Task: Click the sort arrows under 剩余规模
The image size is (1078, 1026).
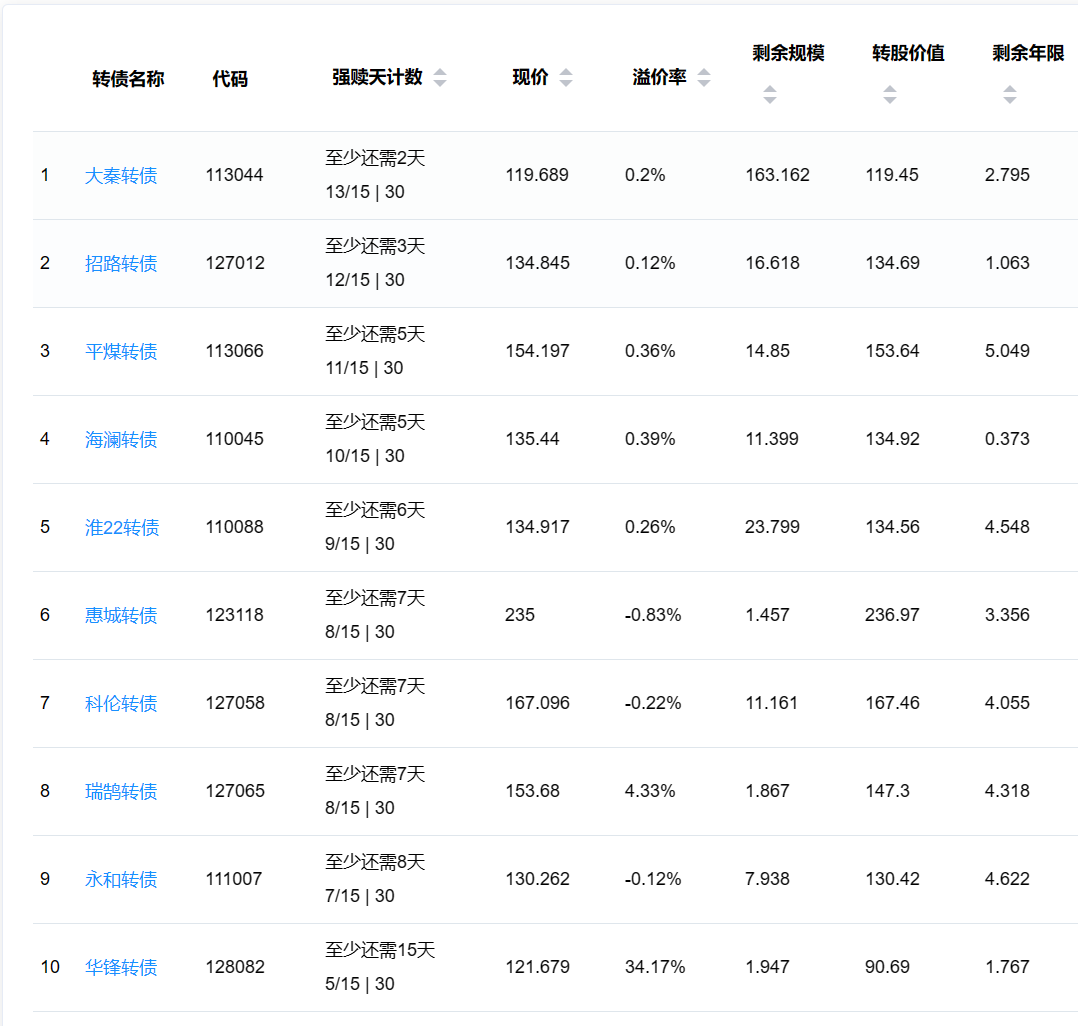Action: coord(769,95)
